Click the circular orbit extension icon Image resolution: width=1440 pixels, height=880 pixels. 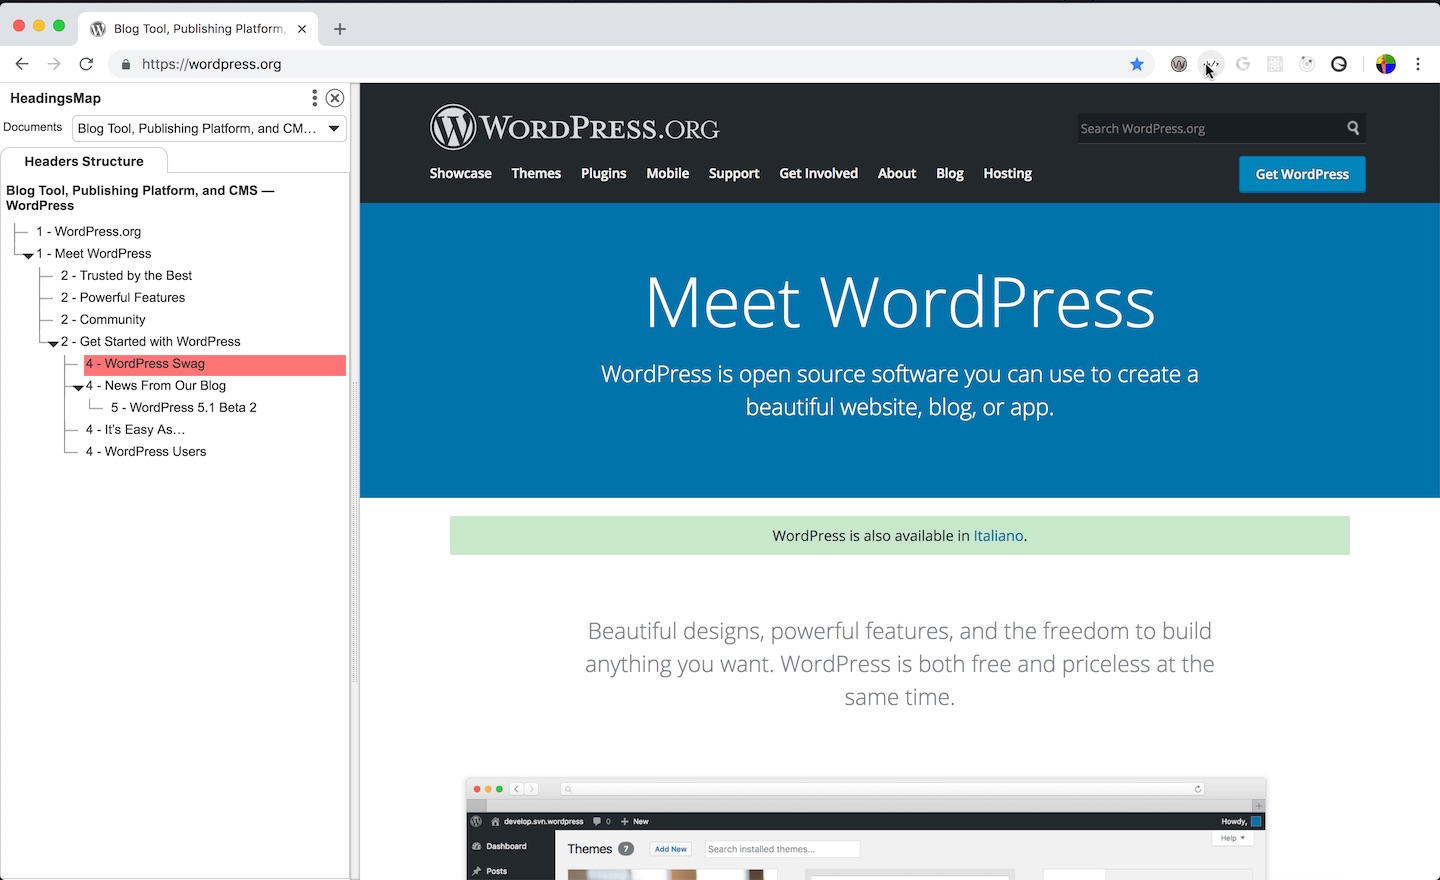coord(1307,64)
